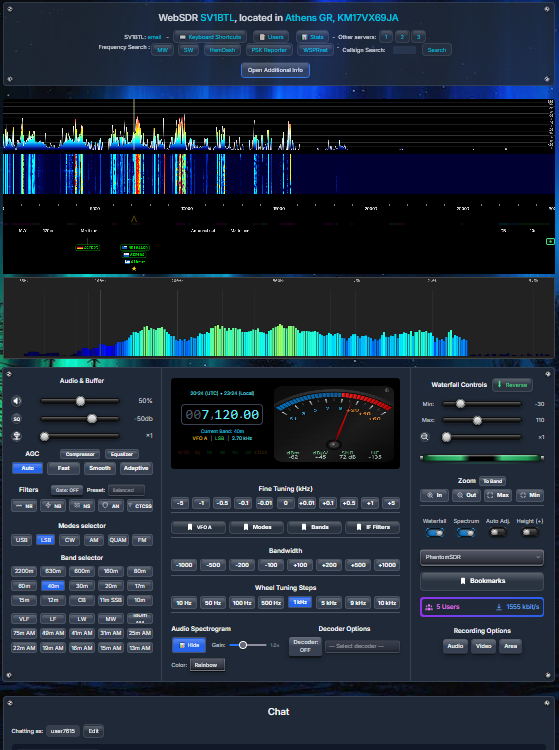
Task: Enable the CTCSS filter
Action: [x=140, y=506]
